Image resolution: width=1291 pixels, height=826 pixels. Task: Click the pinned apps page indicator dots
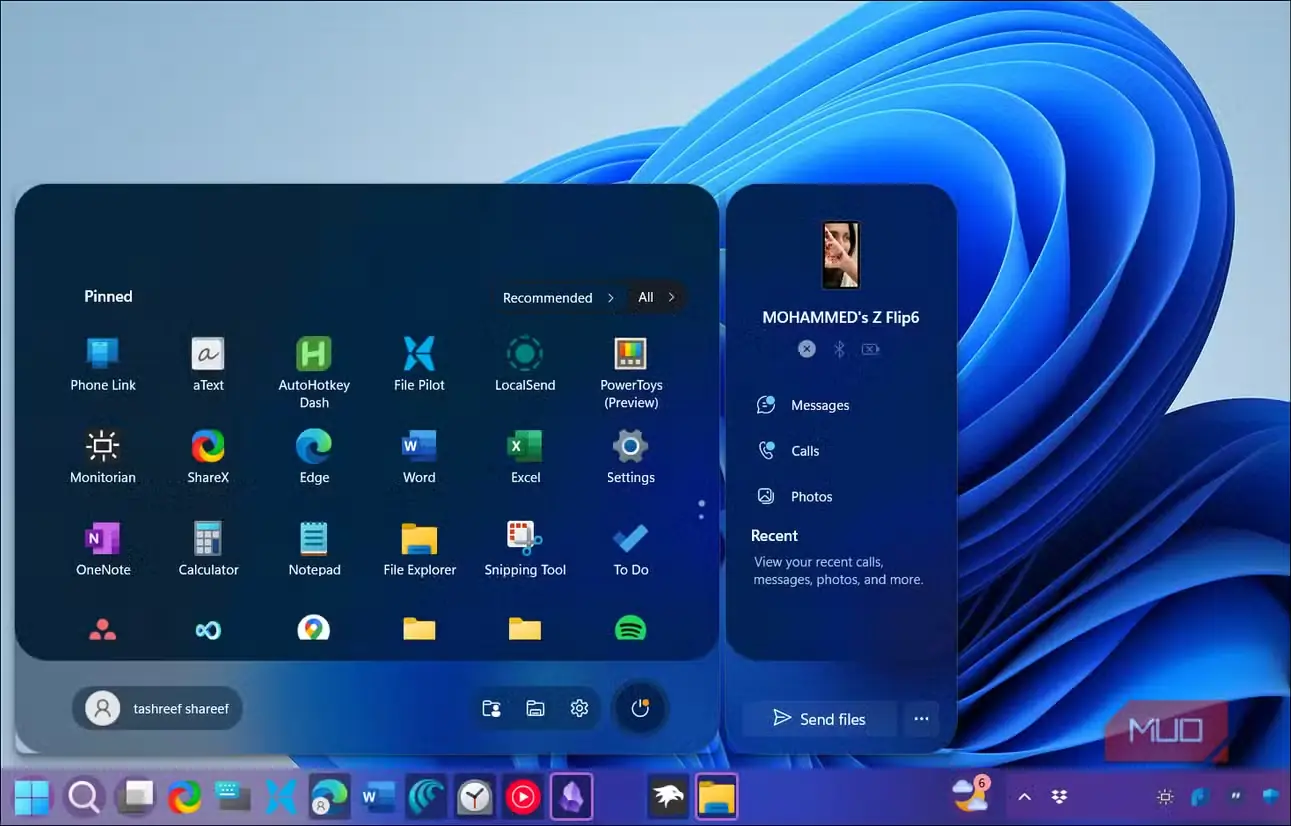click(x=701, y=510)
